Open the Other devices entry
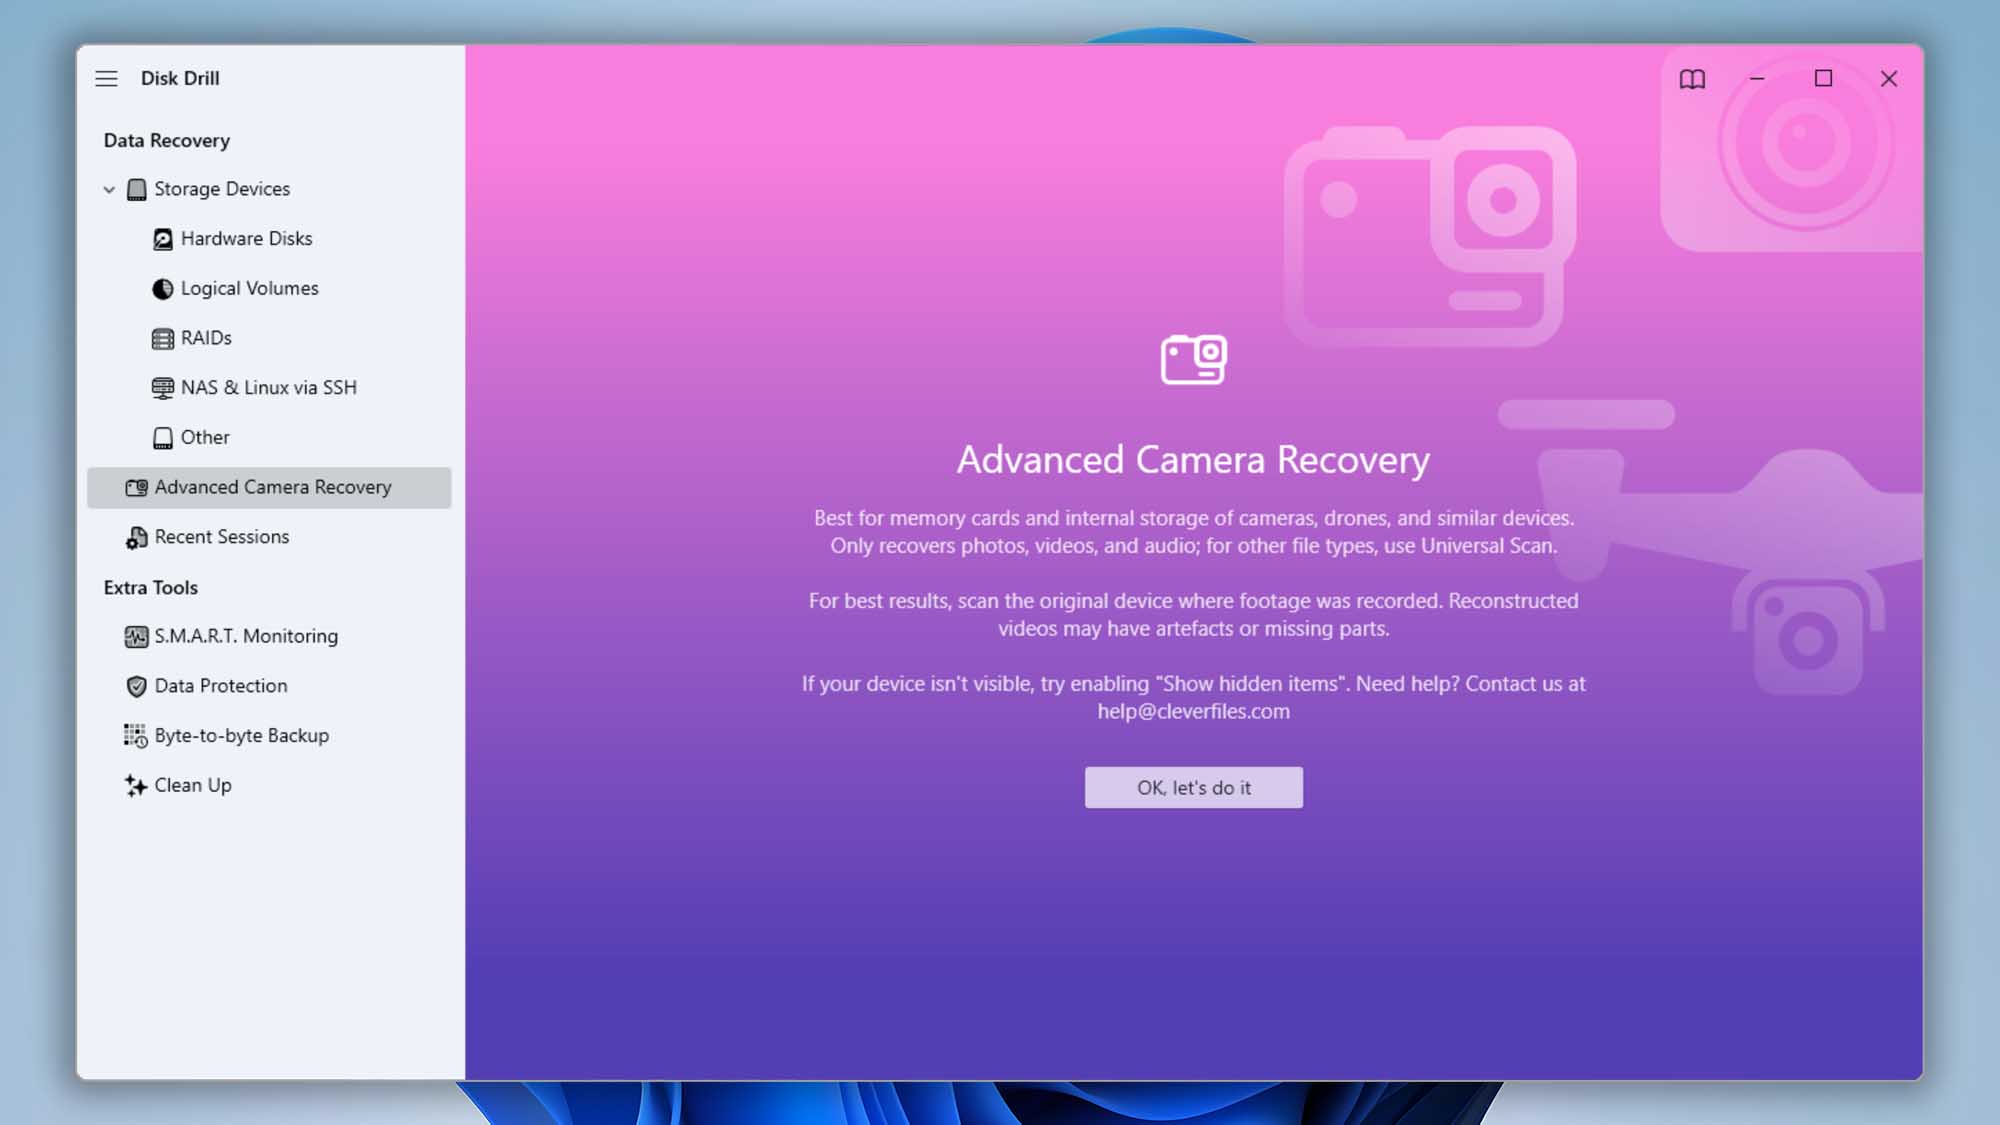 coord(205,437)
